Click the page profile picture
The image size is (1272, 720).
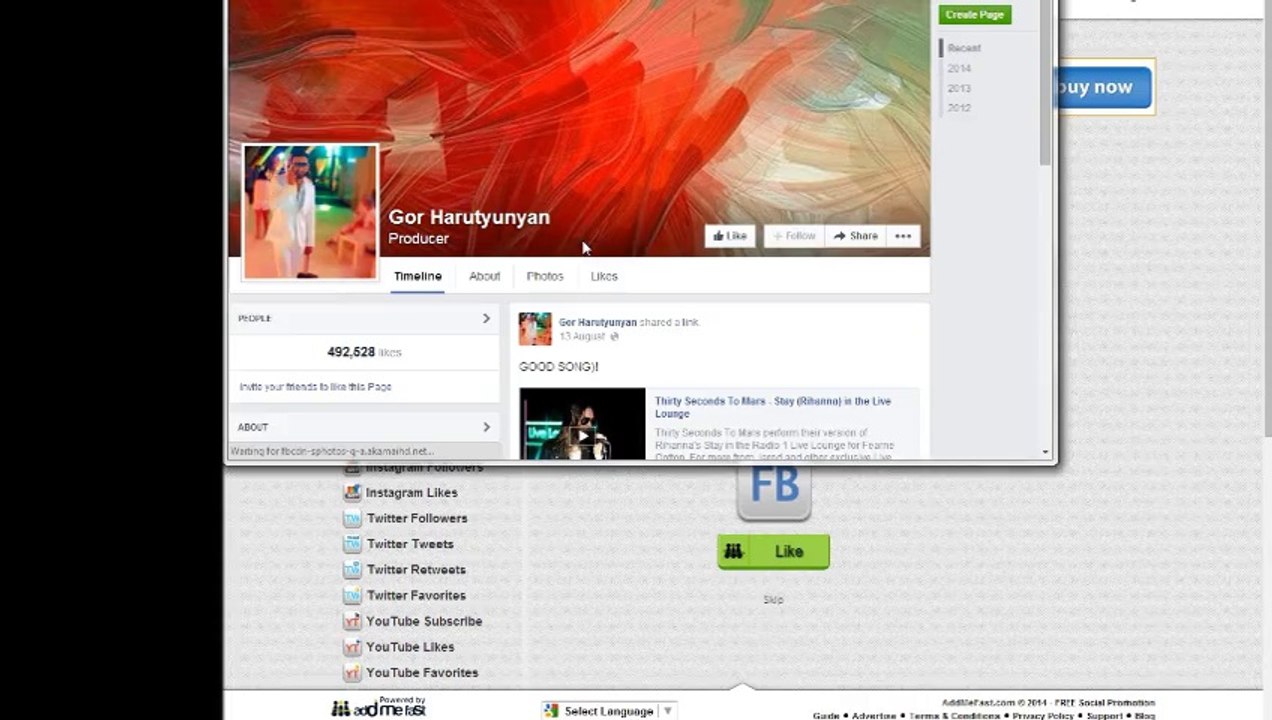click(311, 212)
